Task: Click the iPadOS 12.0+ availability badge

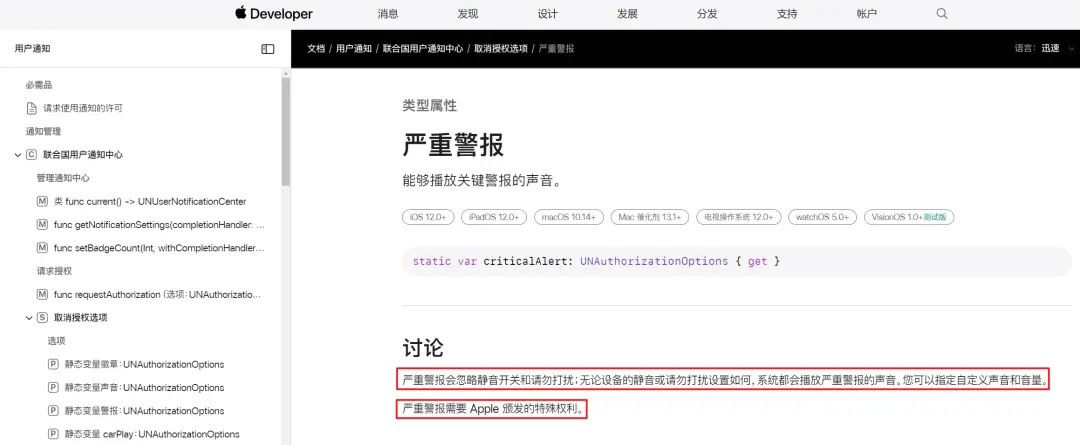Action: (494, 217)
